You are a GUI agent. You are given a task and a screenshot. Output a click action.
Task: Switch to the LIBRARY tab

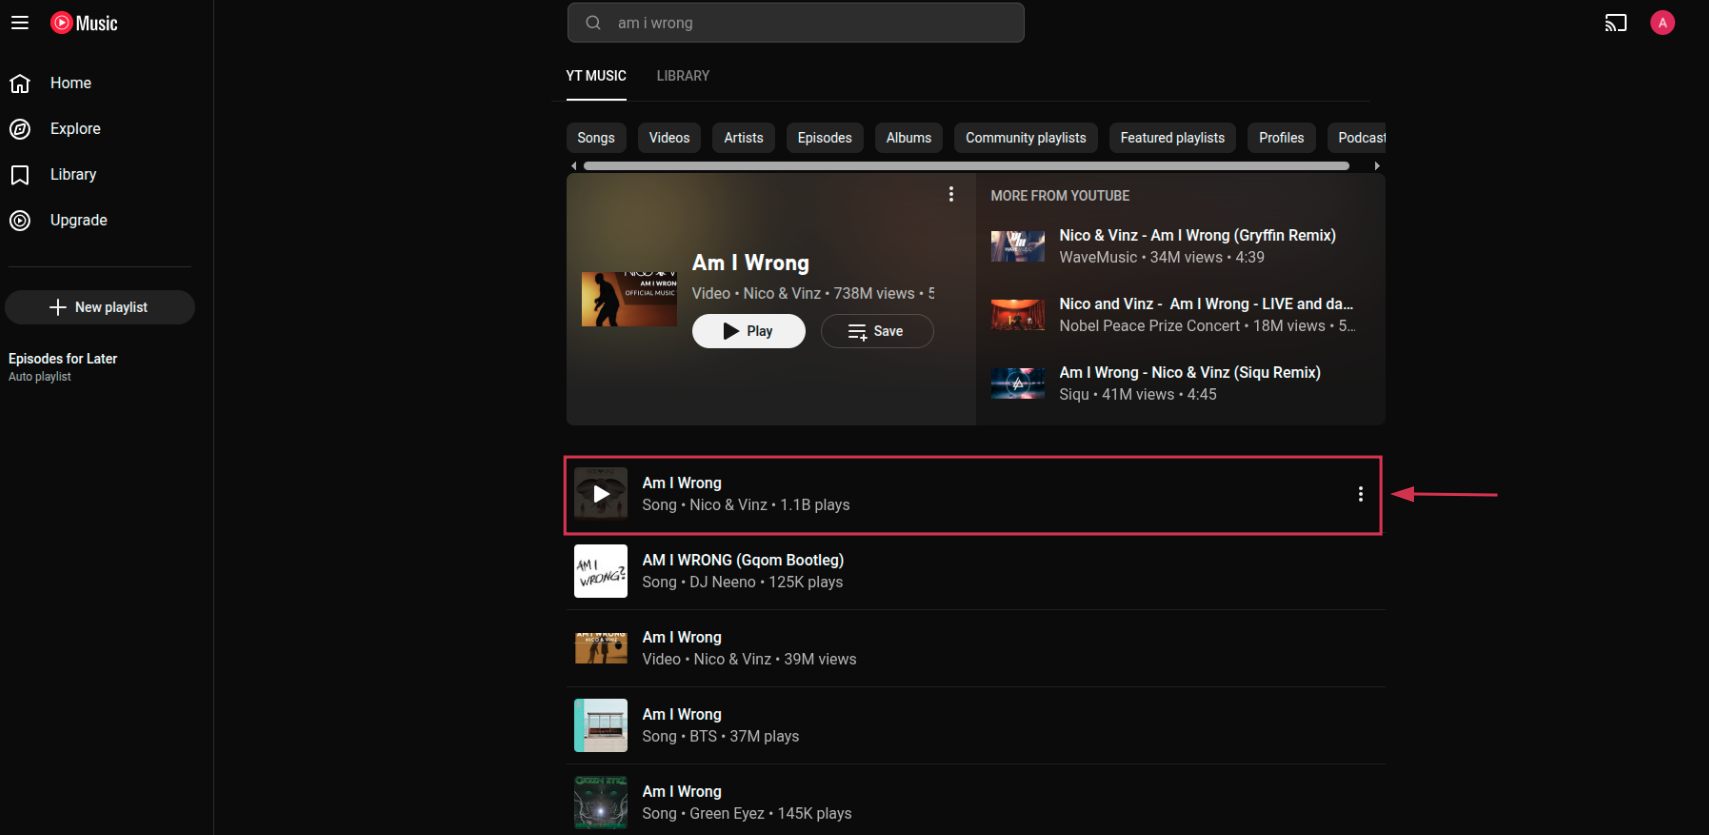tap(683, 76)
